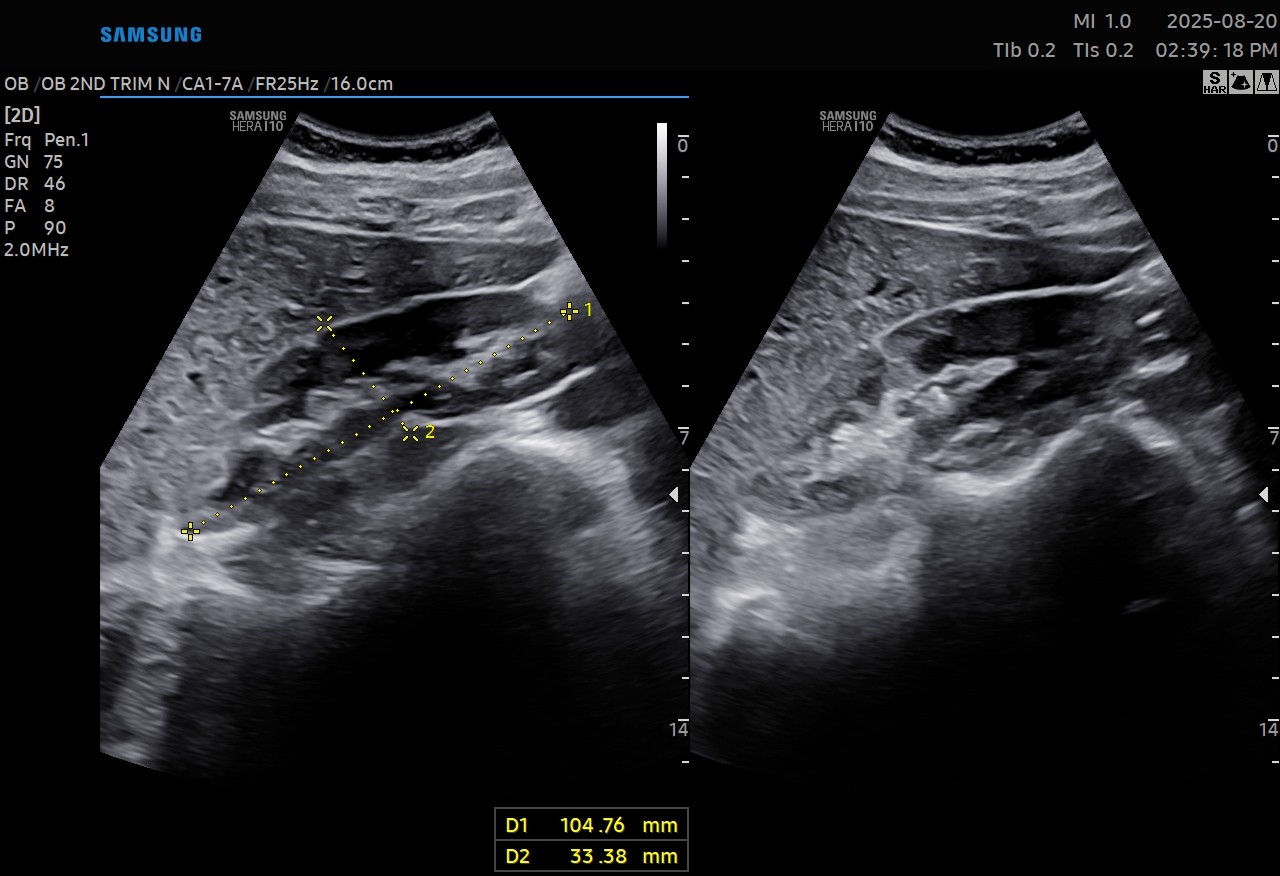Screen dimensions: 1280x876
Task: Click the grayscale map bar
Action: tap(662, 184)
